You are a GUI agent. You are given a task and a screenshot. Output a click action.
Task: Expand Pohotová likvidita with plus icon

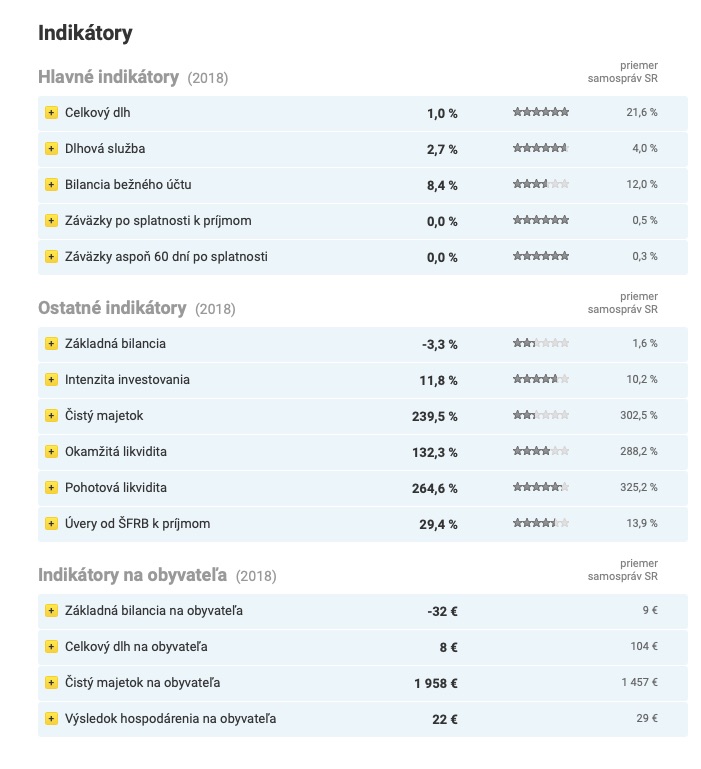[51, 487]
